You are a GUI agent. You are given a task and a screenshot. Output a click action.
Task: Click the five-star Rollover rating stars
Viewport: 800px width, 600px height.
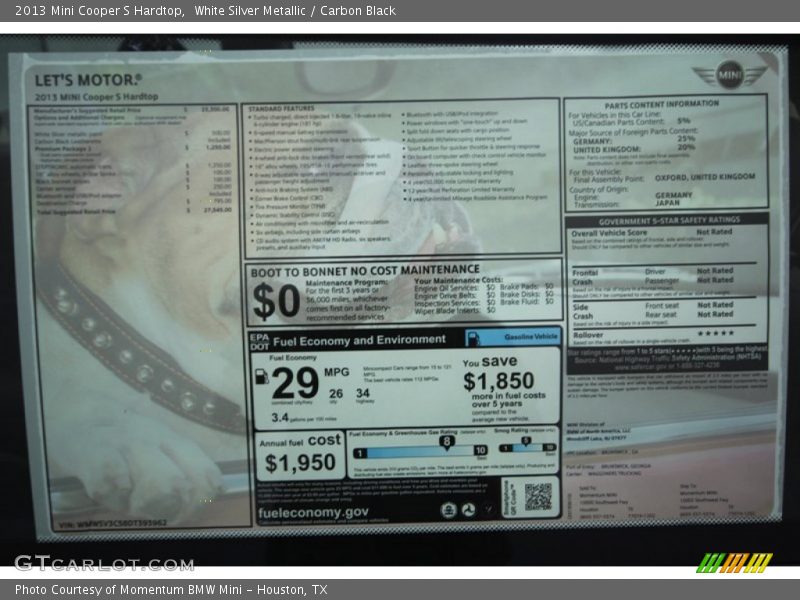pos(716,333)
